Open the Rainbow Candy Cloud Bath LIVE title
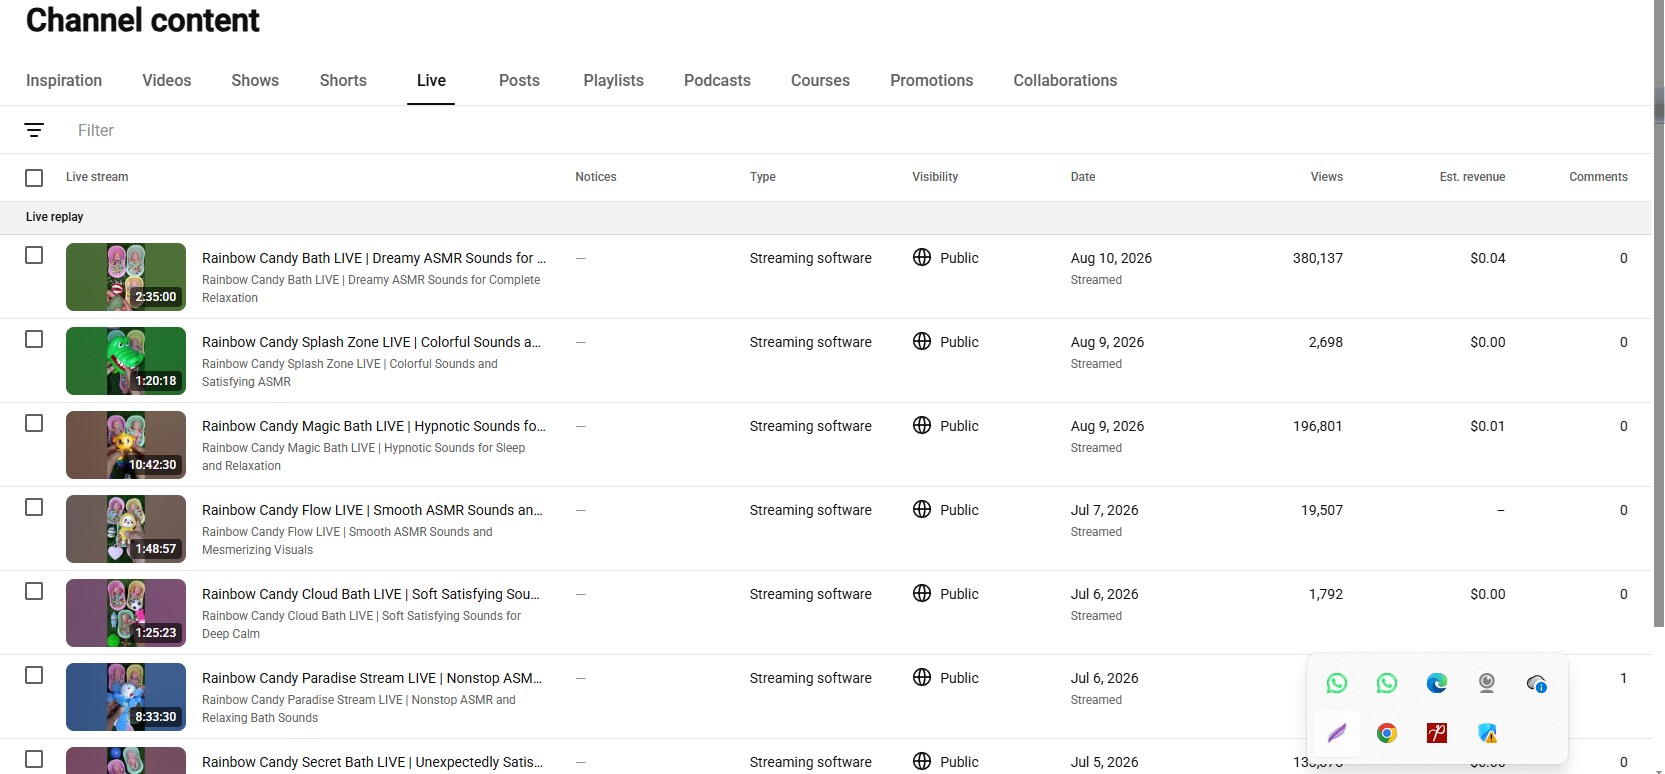Screen dimensions: 1665x774 pyautogui.click(x=371, y=594)
